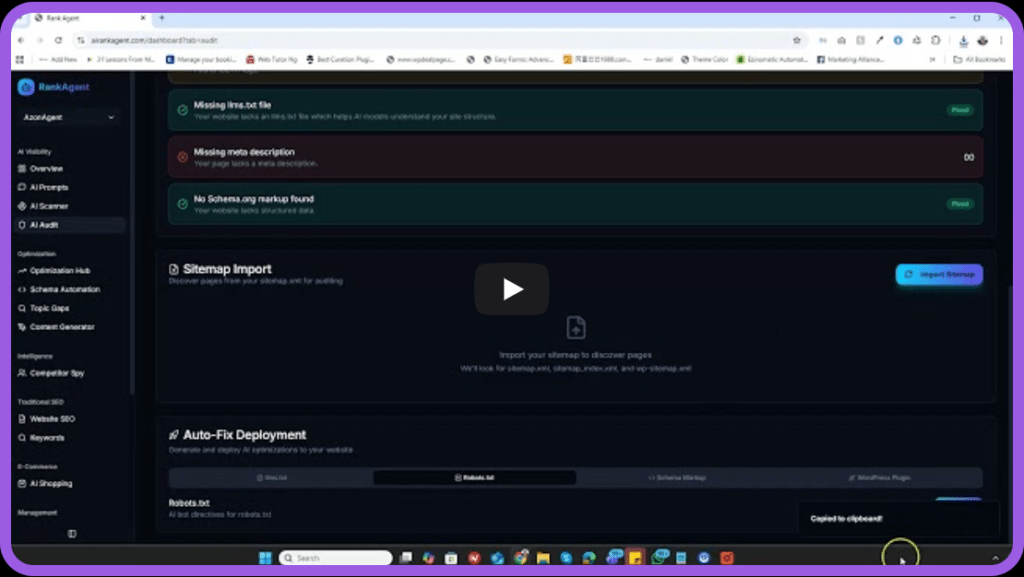This screenshot has width=1024, height=577.
Task: Navigate to Website SEO
Action: coord(52,419)
